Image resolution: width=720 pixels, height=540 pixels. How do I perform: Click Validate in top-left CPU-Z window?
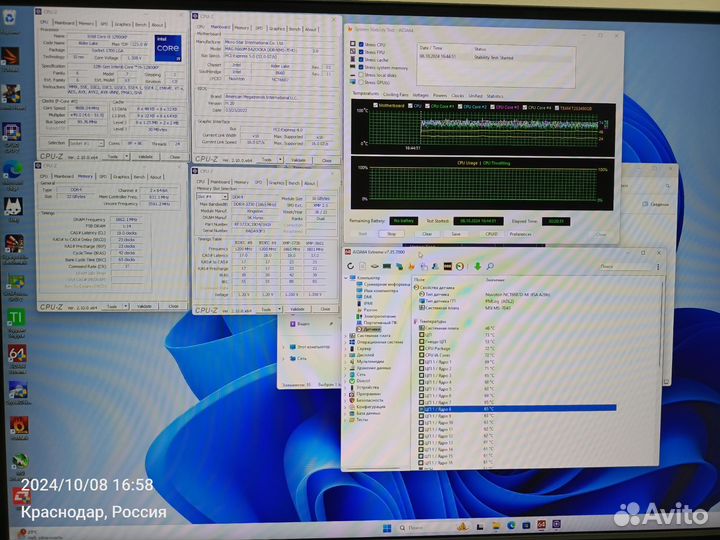click(x=146, y=157)
